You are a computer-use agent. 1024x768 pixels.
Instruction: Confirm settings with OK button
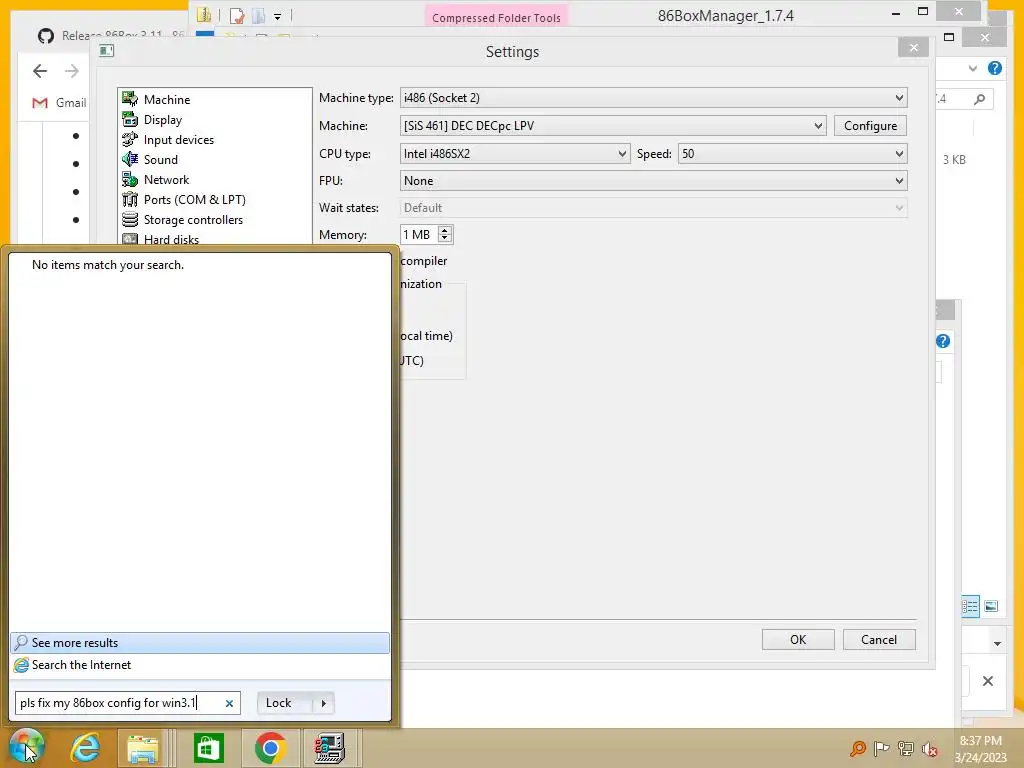[798, 639]
